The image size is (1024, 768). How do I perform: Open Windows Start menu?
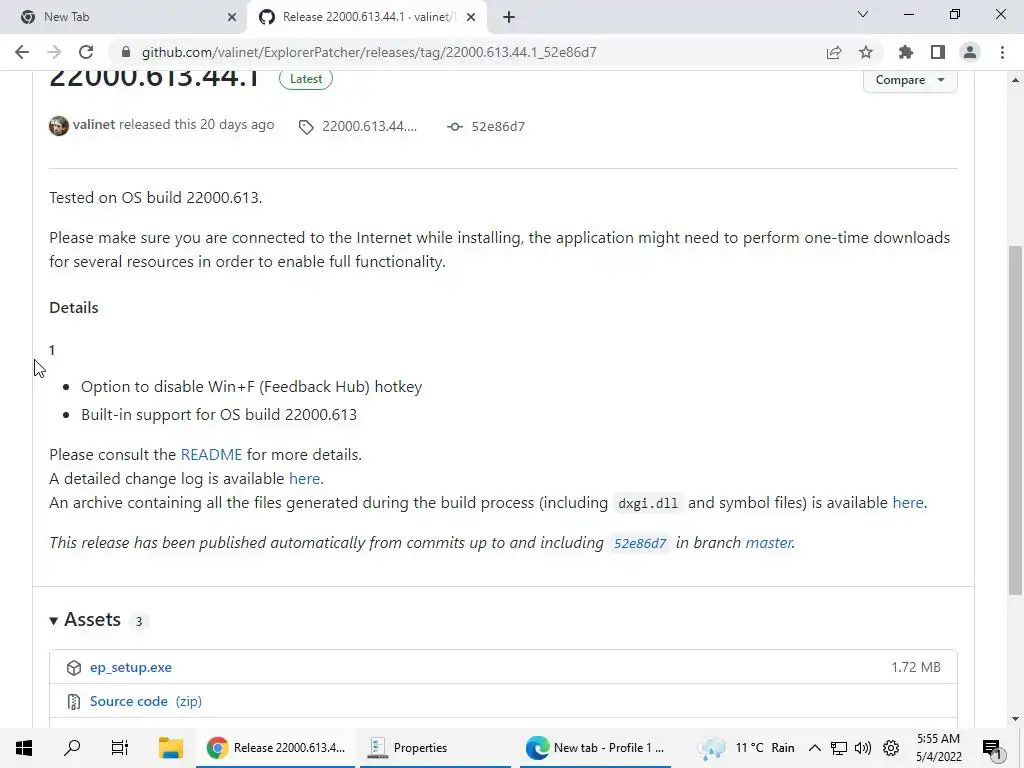(24, 748)
